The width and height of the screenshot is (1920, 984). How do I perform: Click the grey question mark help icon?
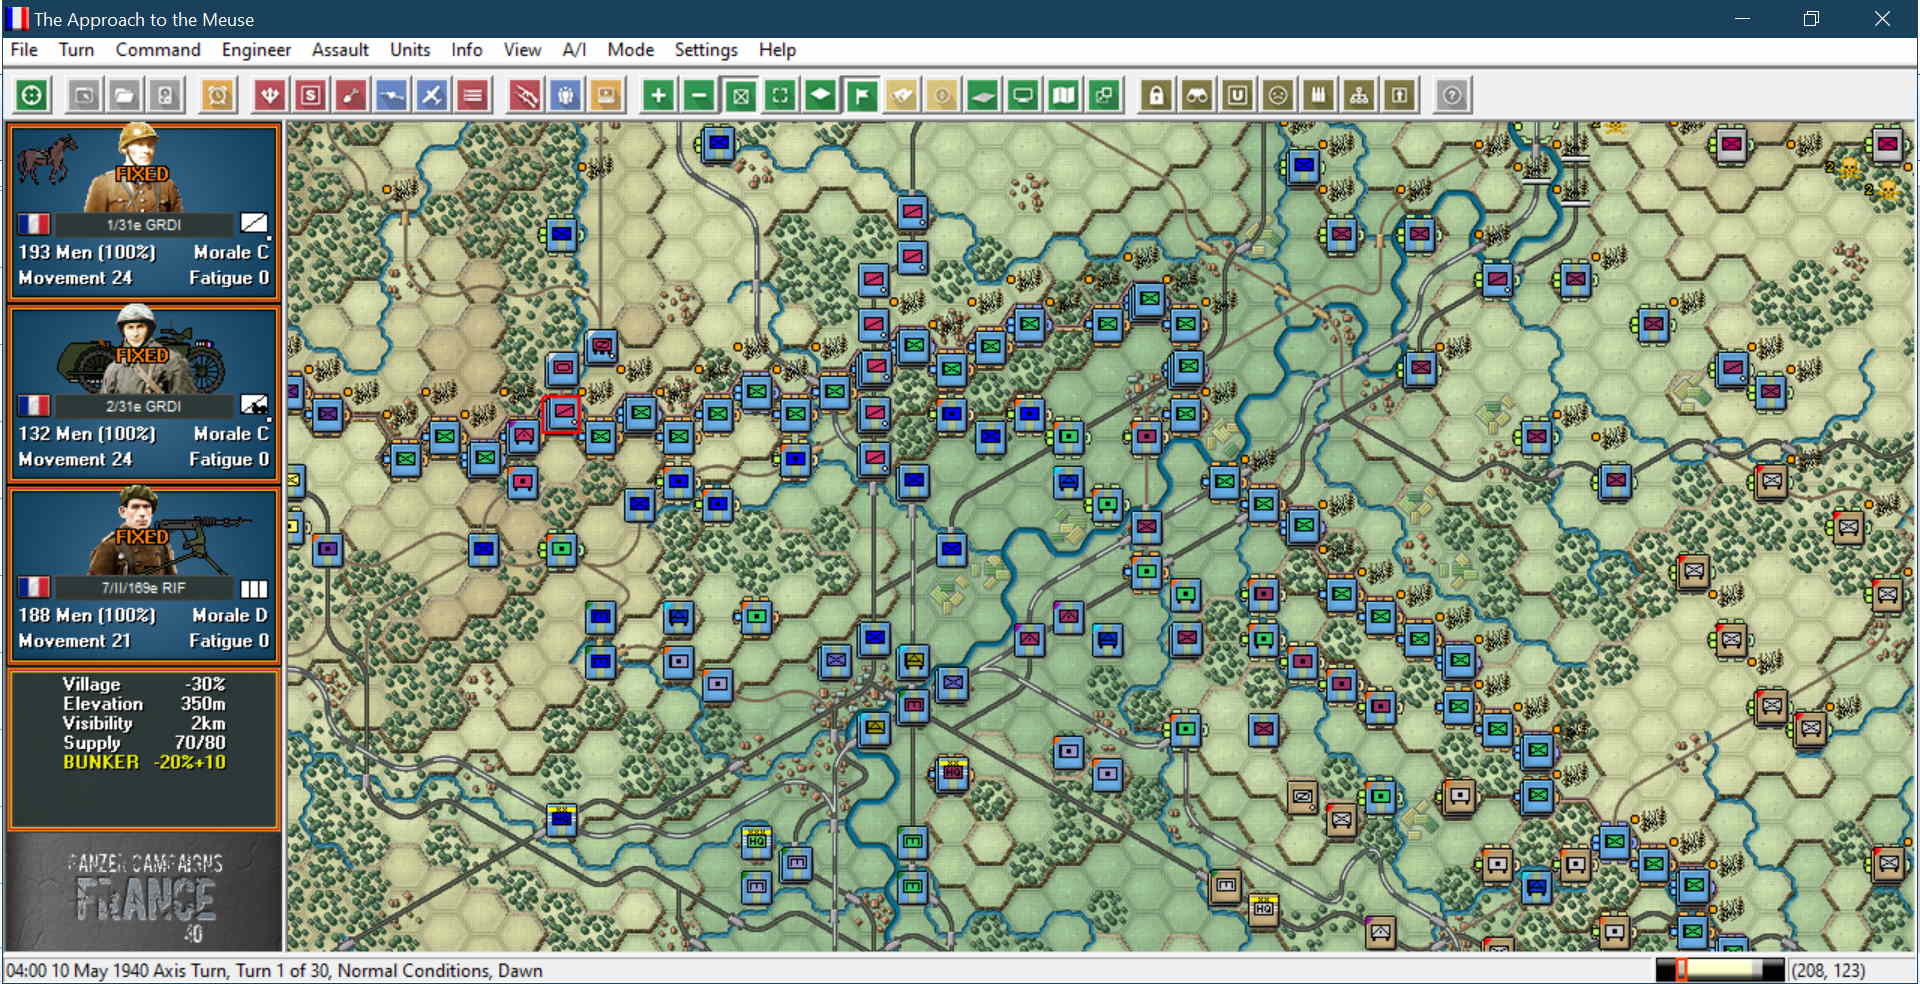pos(1452,96)
